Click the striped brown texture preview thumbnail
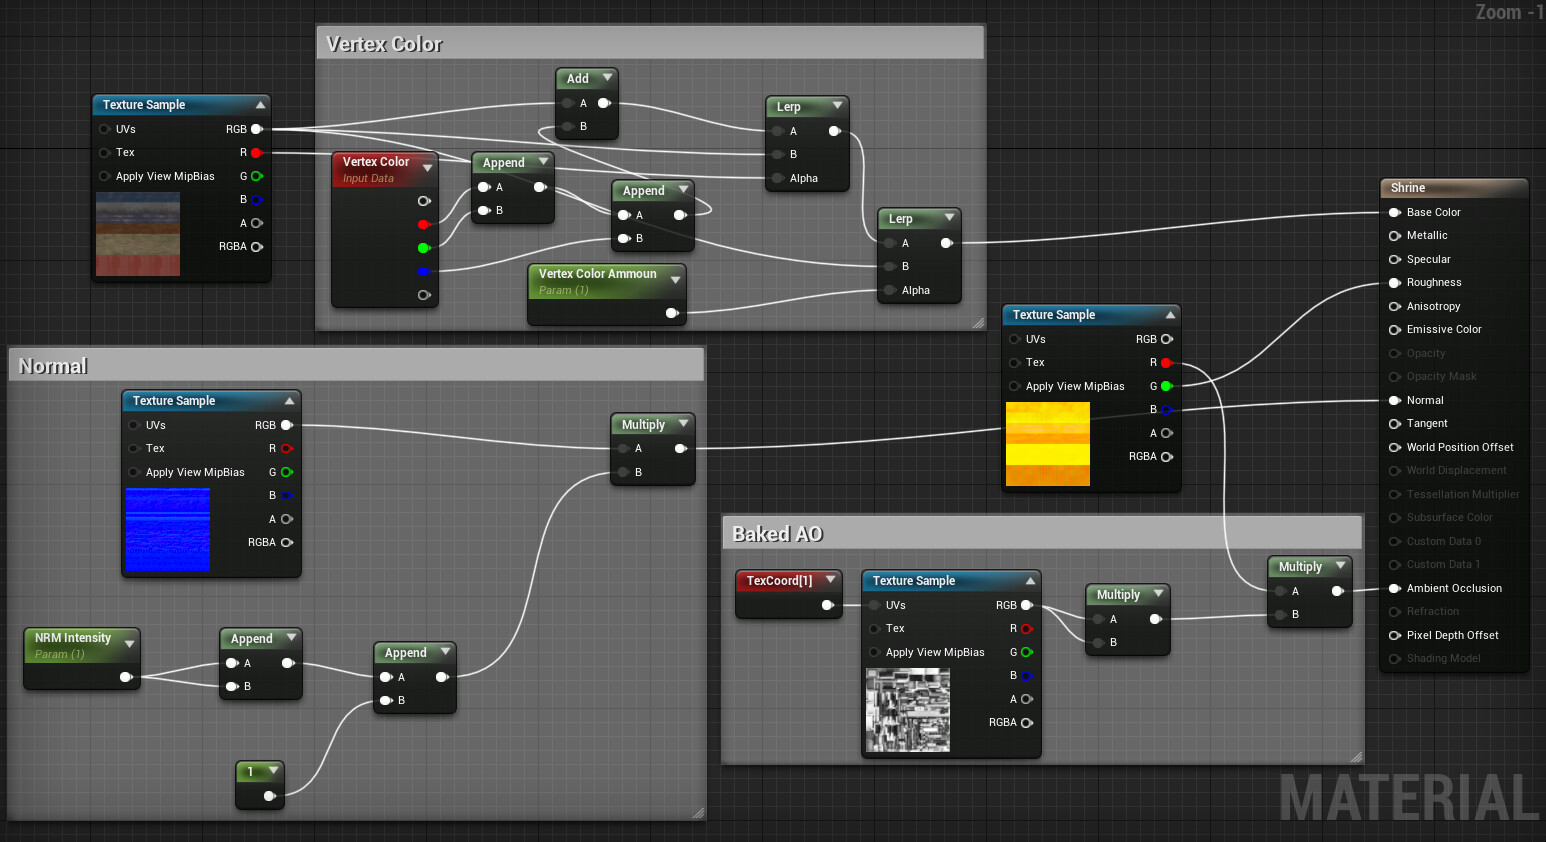Image resolution: width=1546 pixels, height=842 pixels. click(x=138, y=234)
